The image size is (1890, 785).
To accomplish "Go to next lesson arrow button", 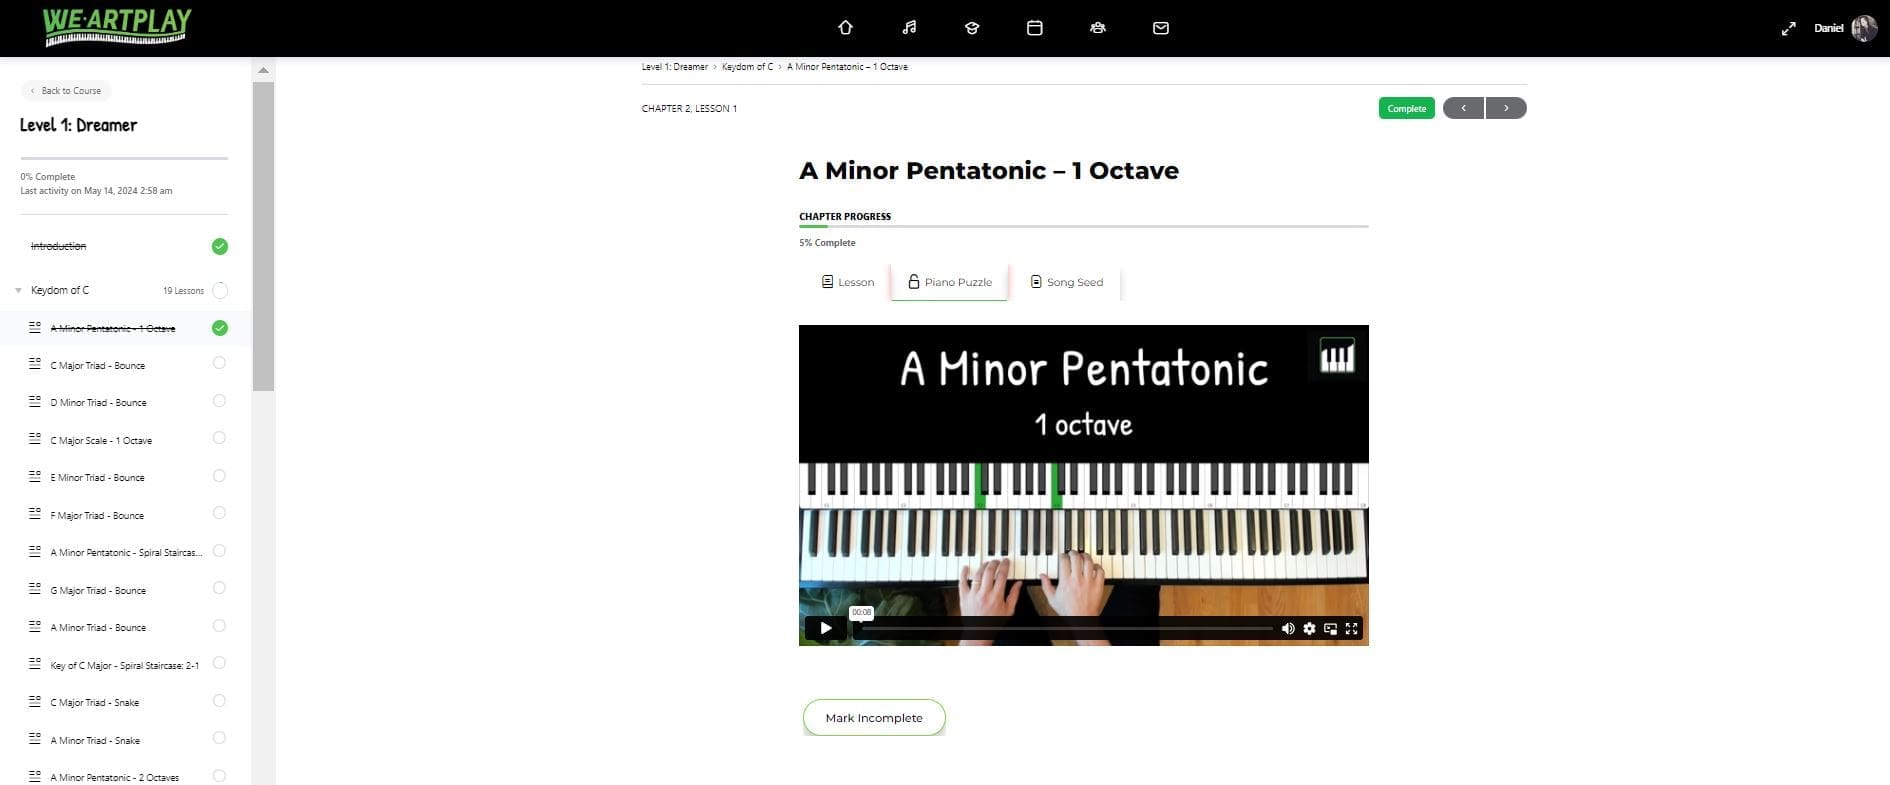I will click(1506, 108).
